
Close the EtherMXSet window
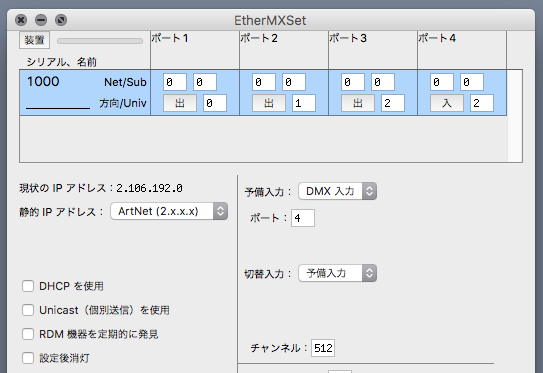tap(21, 20)
